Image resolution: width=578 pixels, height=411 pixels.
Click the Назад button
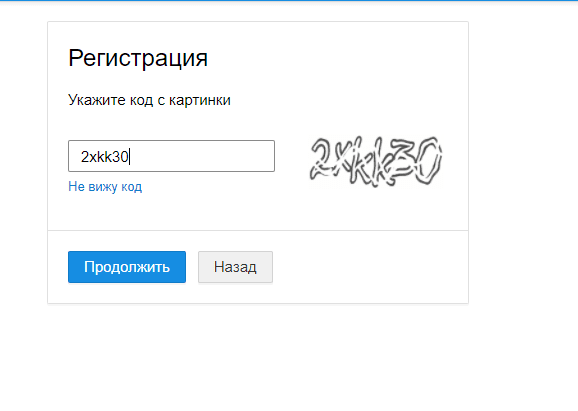(x=235, y=267)
